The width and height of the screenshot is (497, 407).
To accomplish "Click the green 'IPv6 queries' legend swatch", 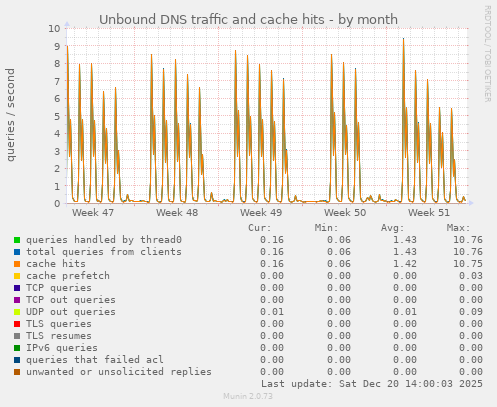I will [x=17, y=348].
